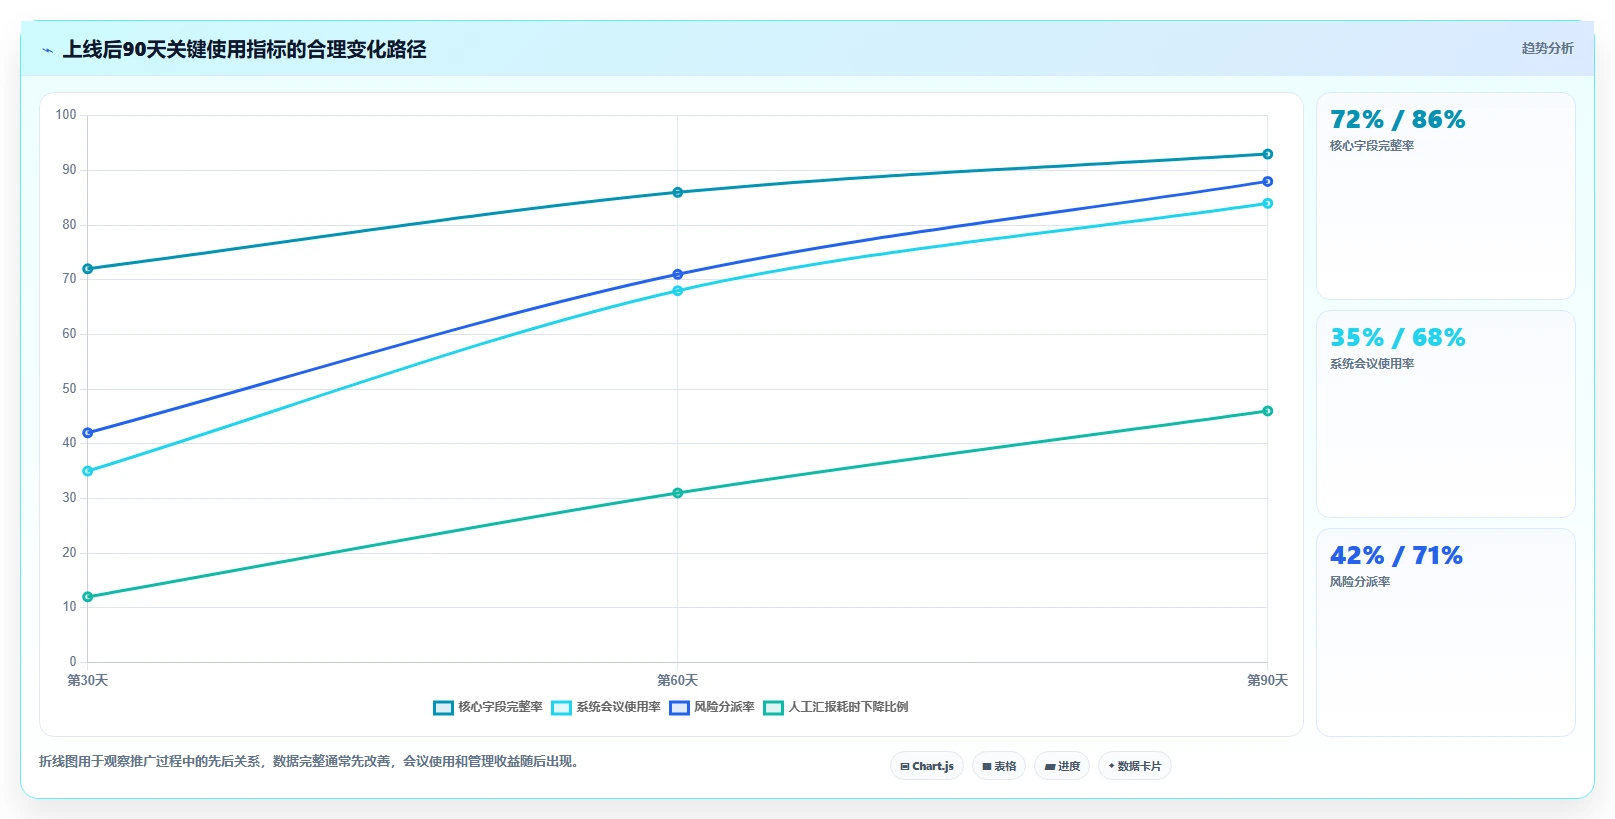Click the 表格 pill tag
This screenshot has height=819, width=1615.
coord(999,766)
